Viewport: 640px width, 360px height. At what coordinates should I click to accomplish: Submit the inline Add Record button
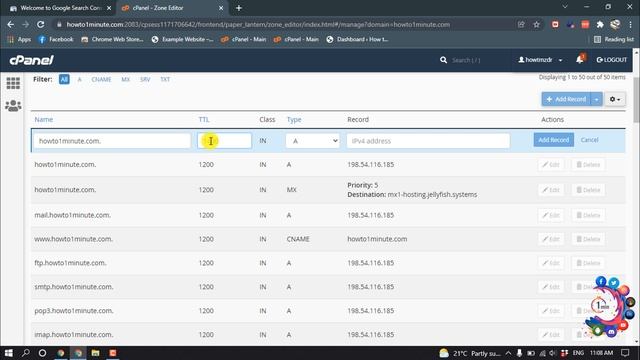553,140
